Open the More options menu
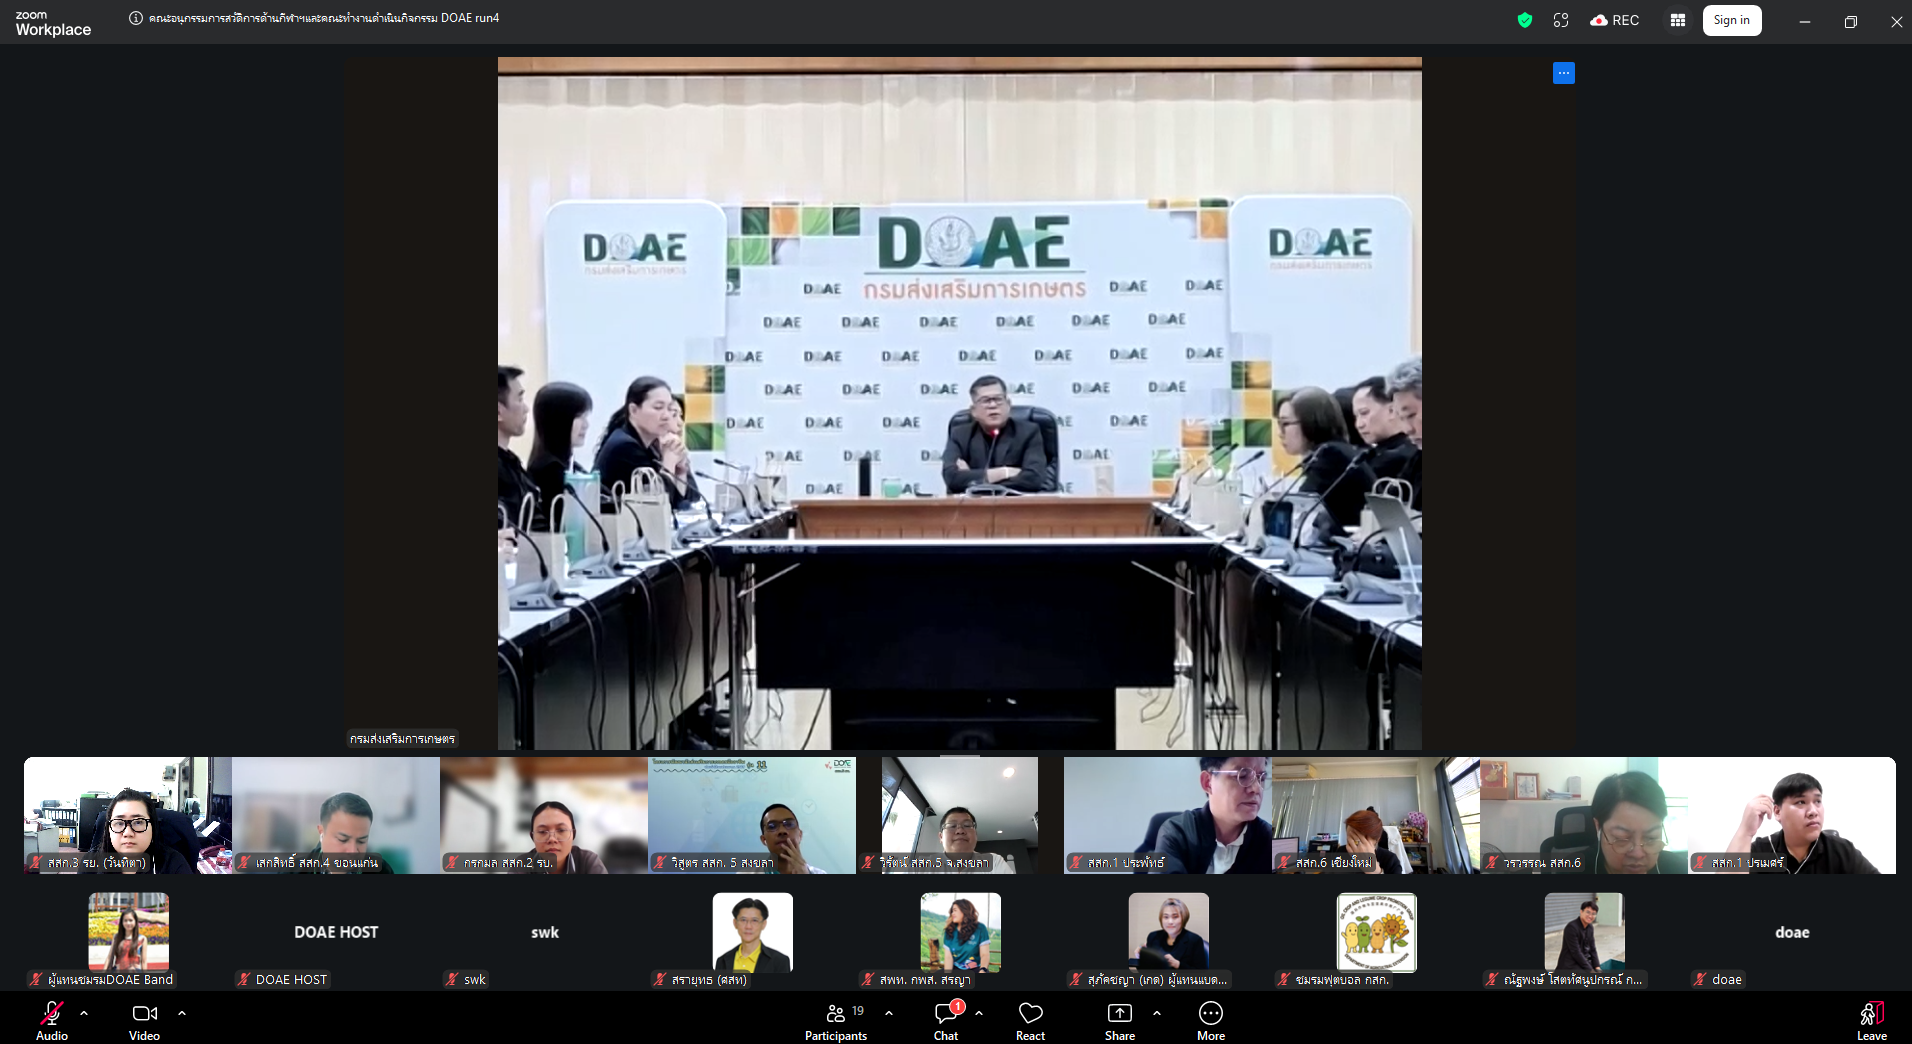The height and width of the screenshot is (1044, 1912). click(1210, 1020)
